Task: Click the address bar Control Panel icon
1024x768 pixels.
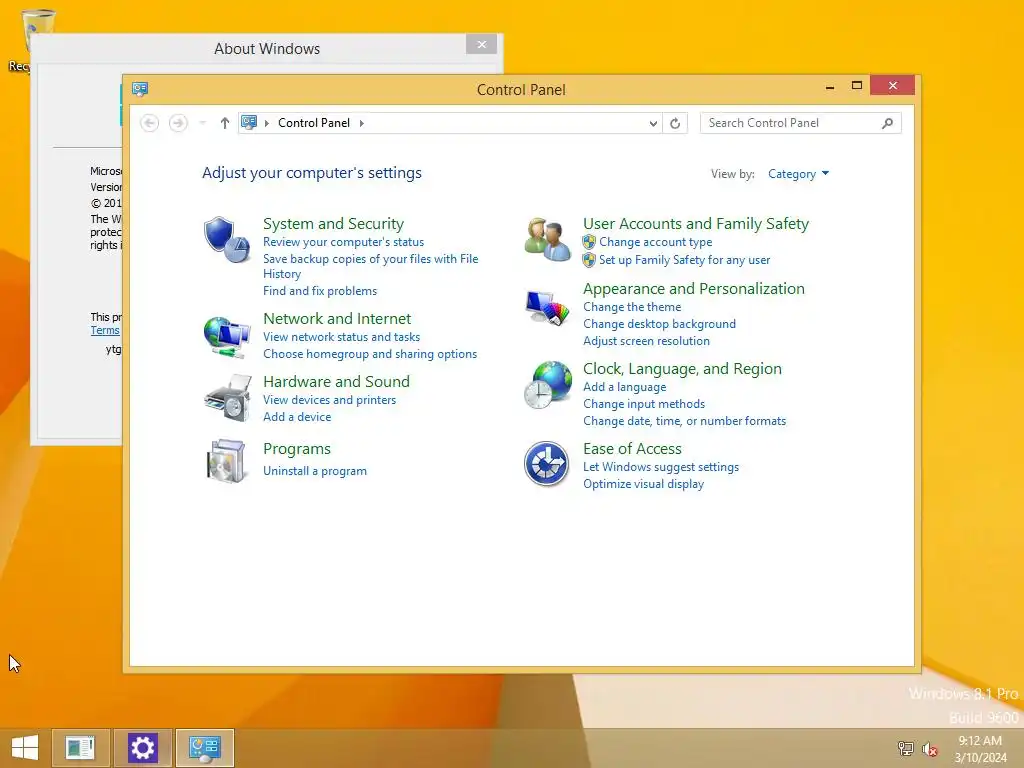Action: pos(249,122)
